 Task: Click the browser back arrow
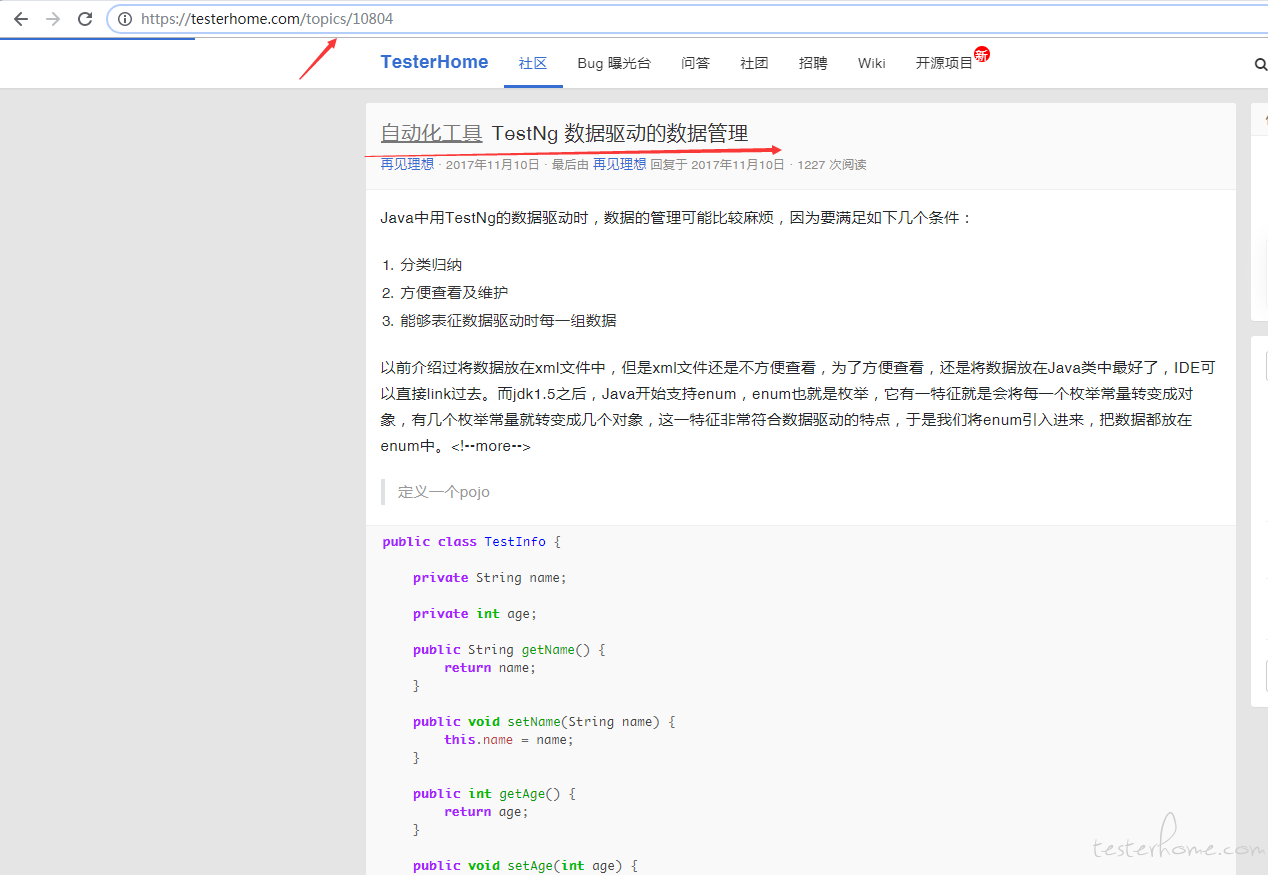21,19
